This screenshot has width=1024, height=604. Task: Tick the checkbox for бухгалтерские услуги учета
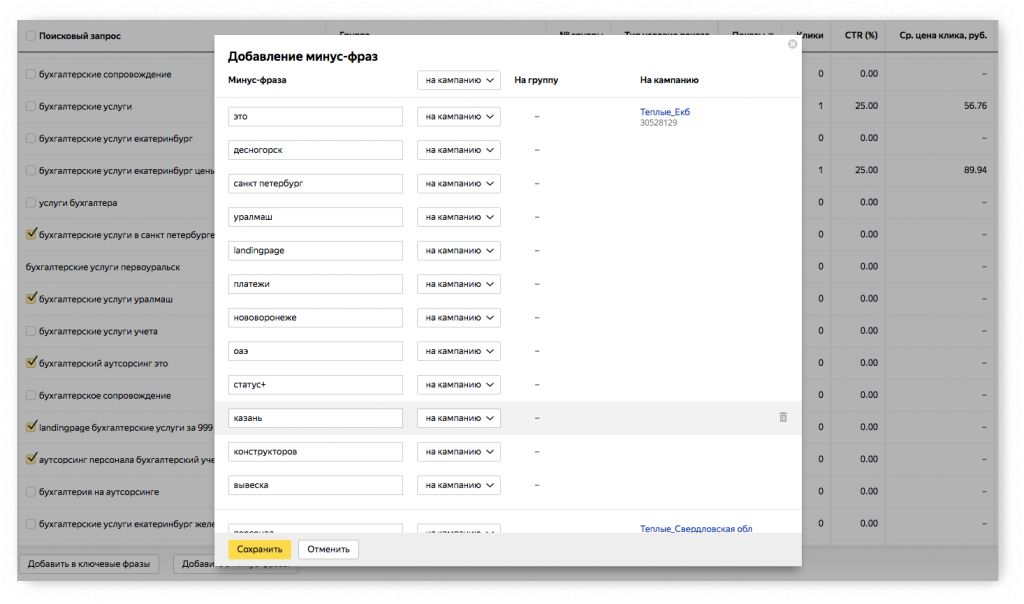point(31,331)
